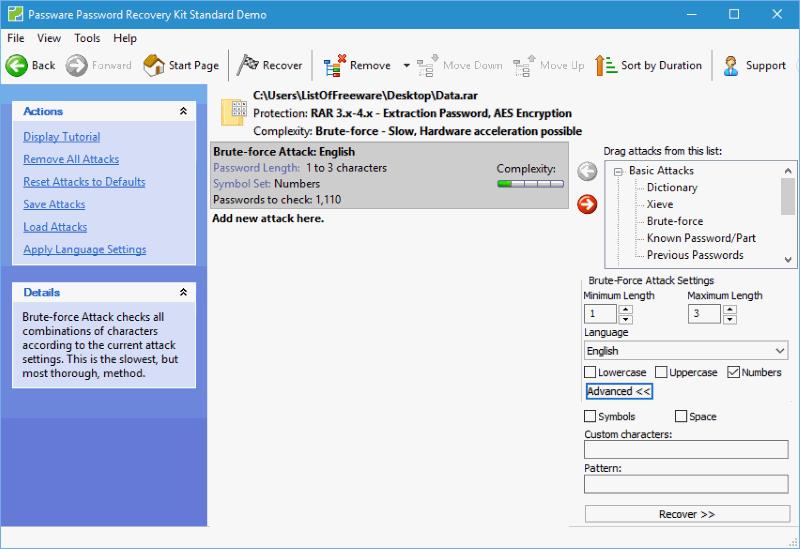Click the Load Attacks link

pos(55,227)
